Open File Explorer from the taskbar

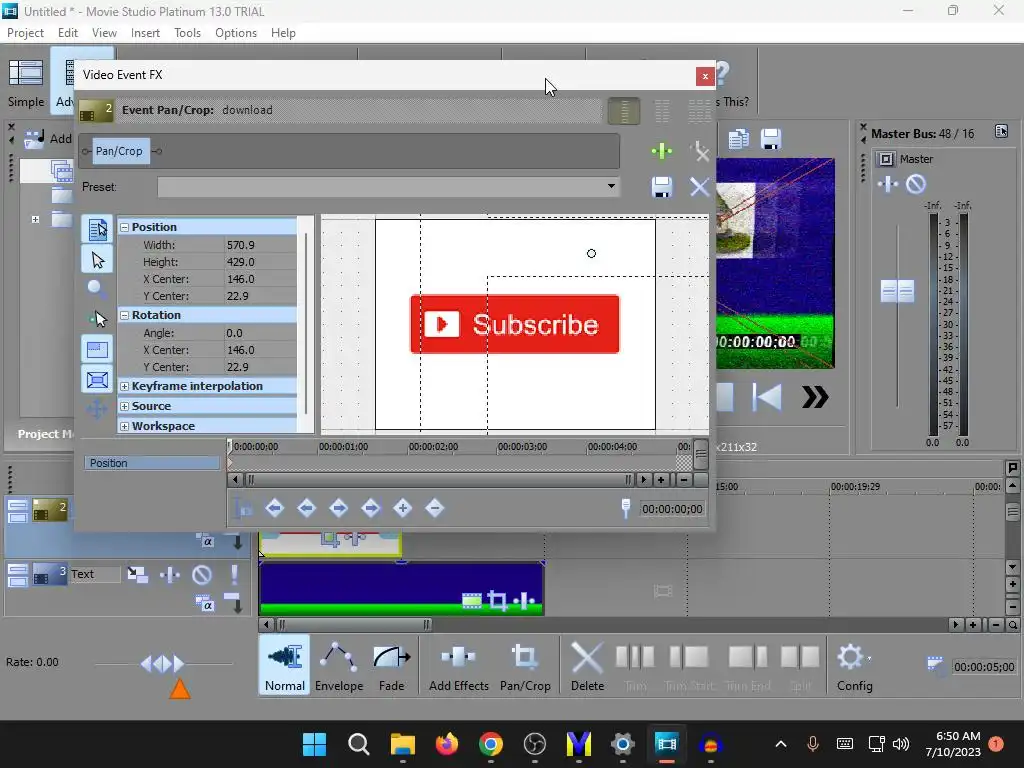coord(402,744)
